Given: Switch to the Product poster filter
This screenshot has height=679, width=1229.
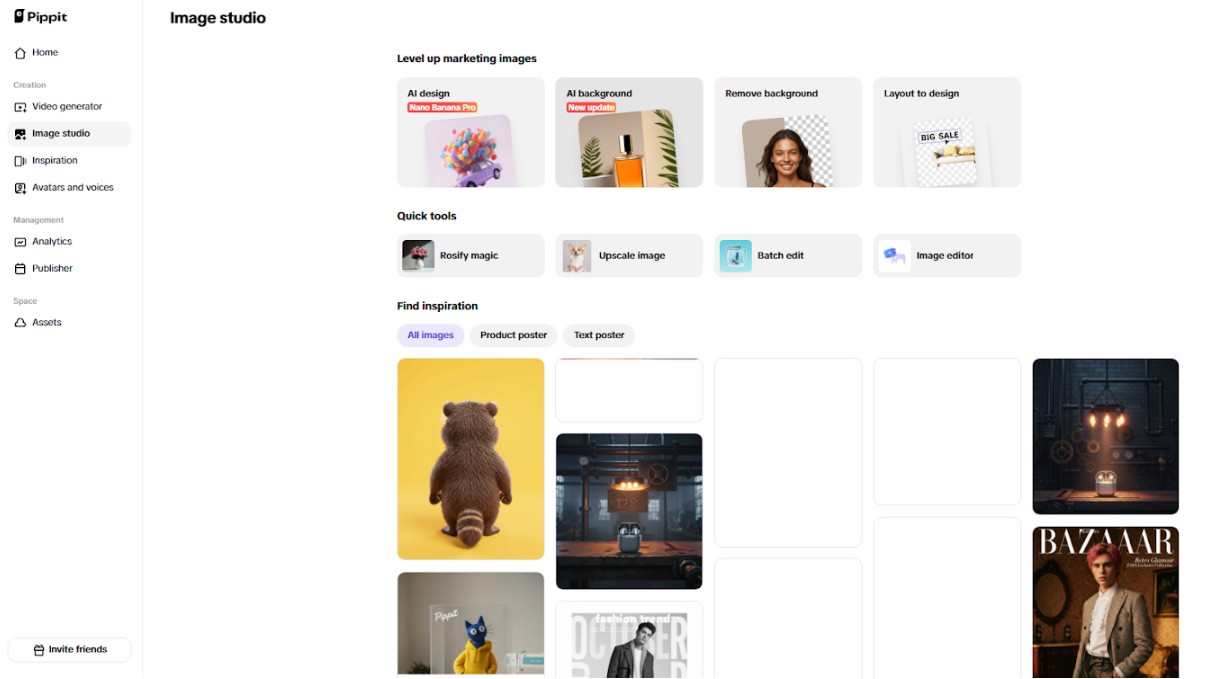Looking at the screenshot, I should coord(513,335).
